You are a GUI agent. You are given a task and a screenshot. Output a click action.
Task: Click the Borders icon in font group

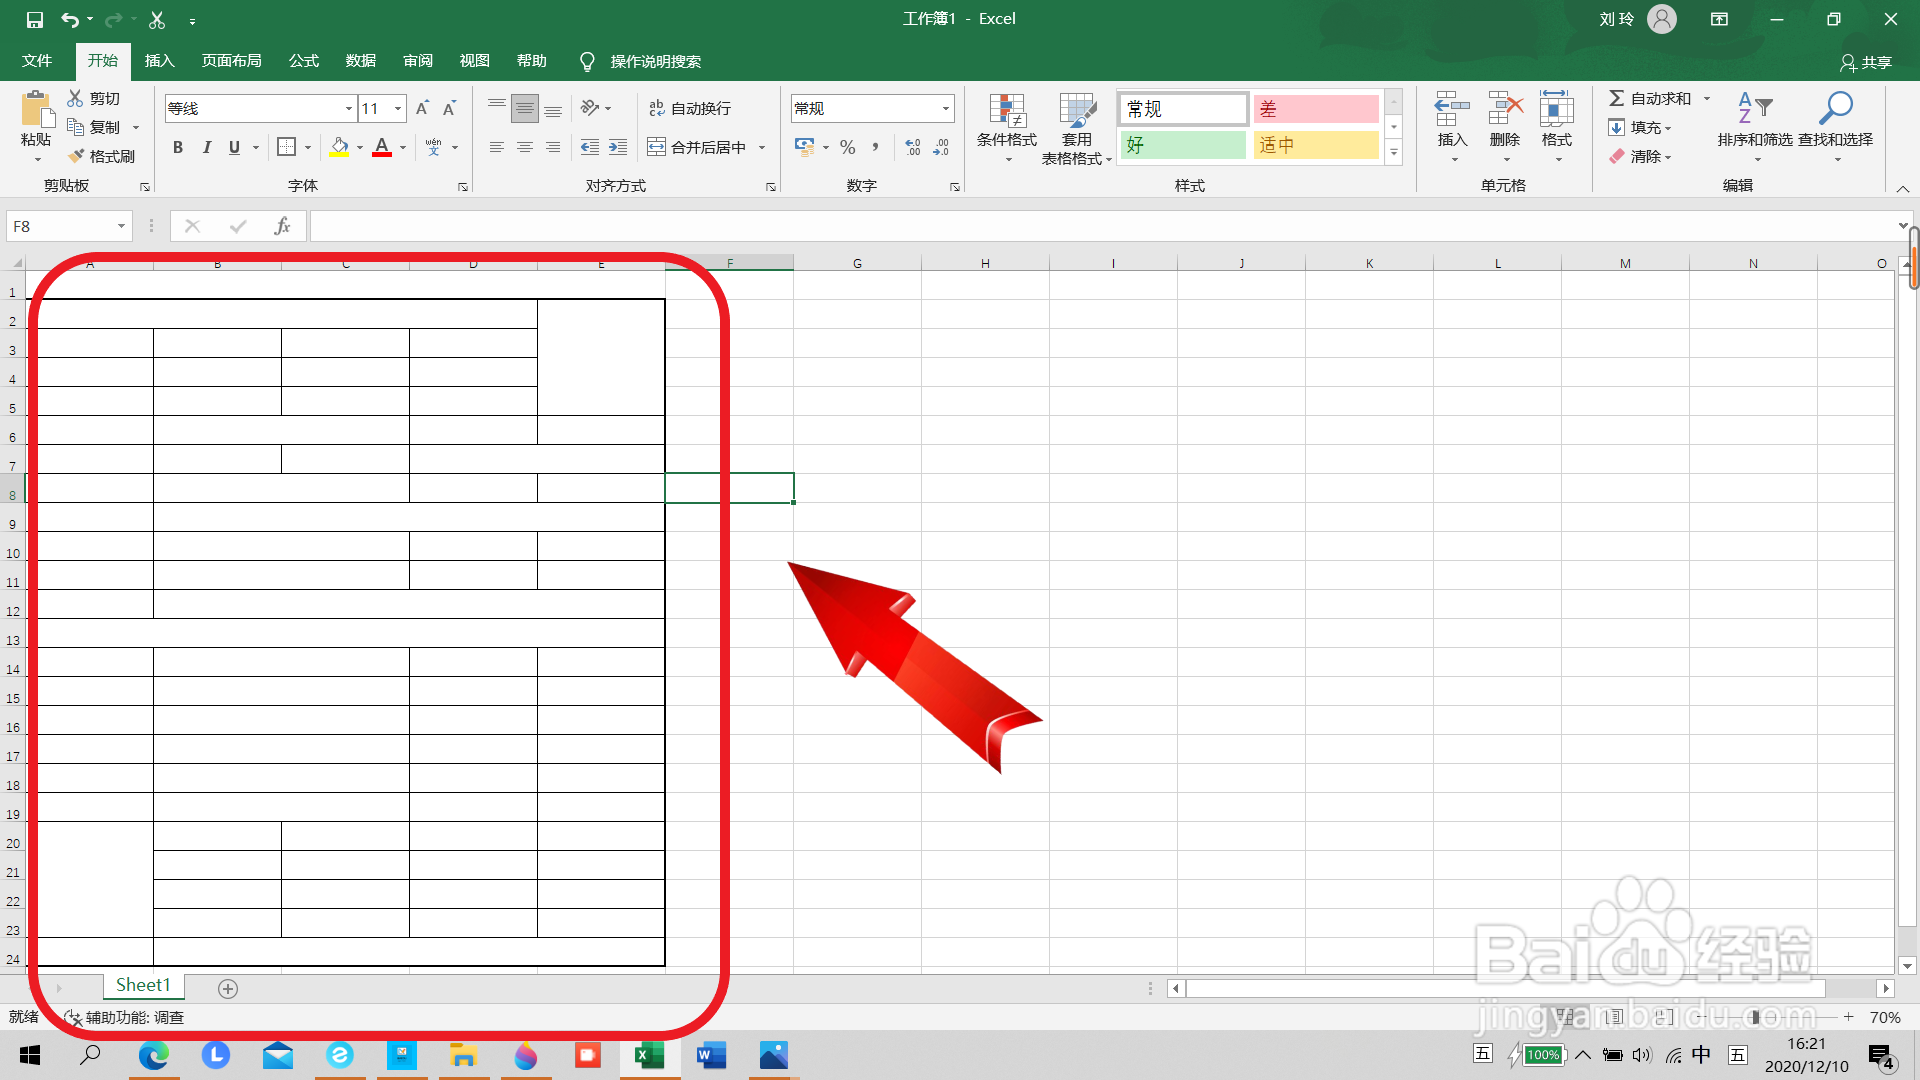[286, 147]
